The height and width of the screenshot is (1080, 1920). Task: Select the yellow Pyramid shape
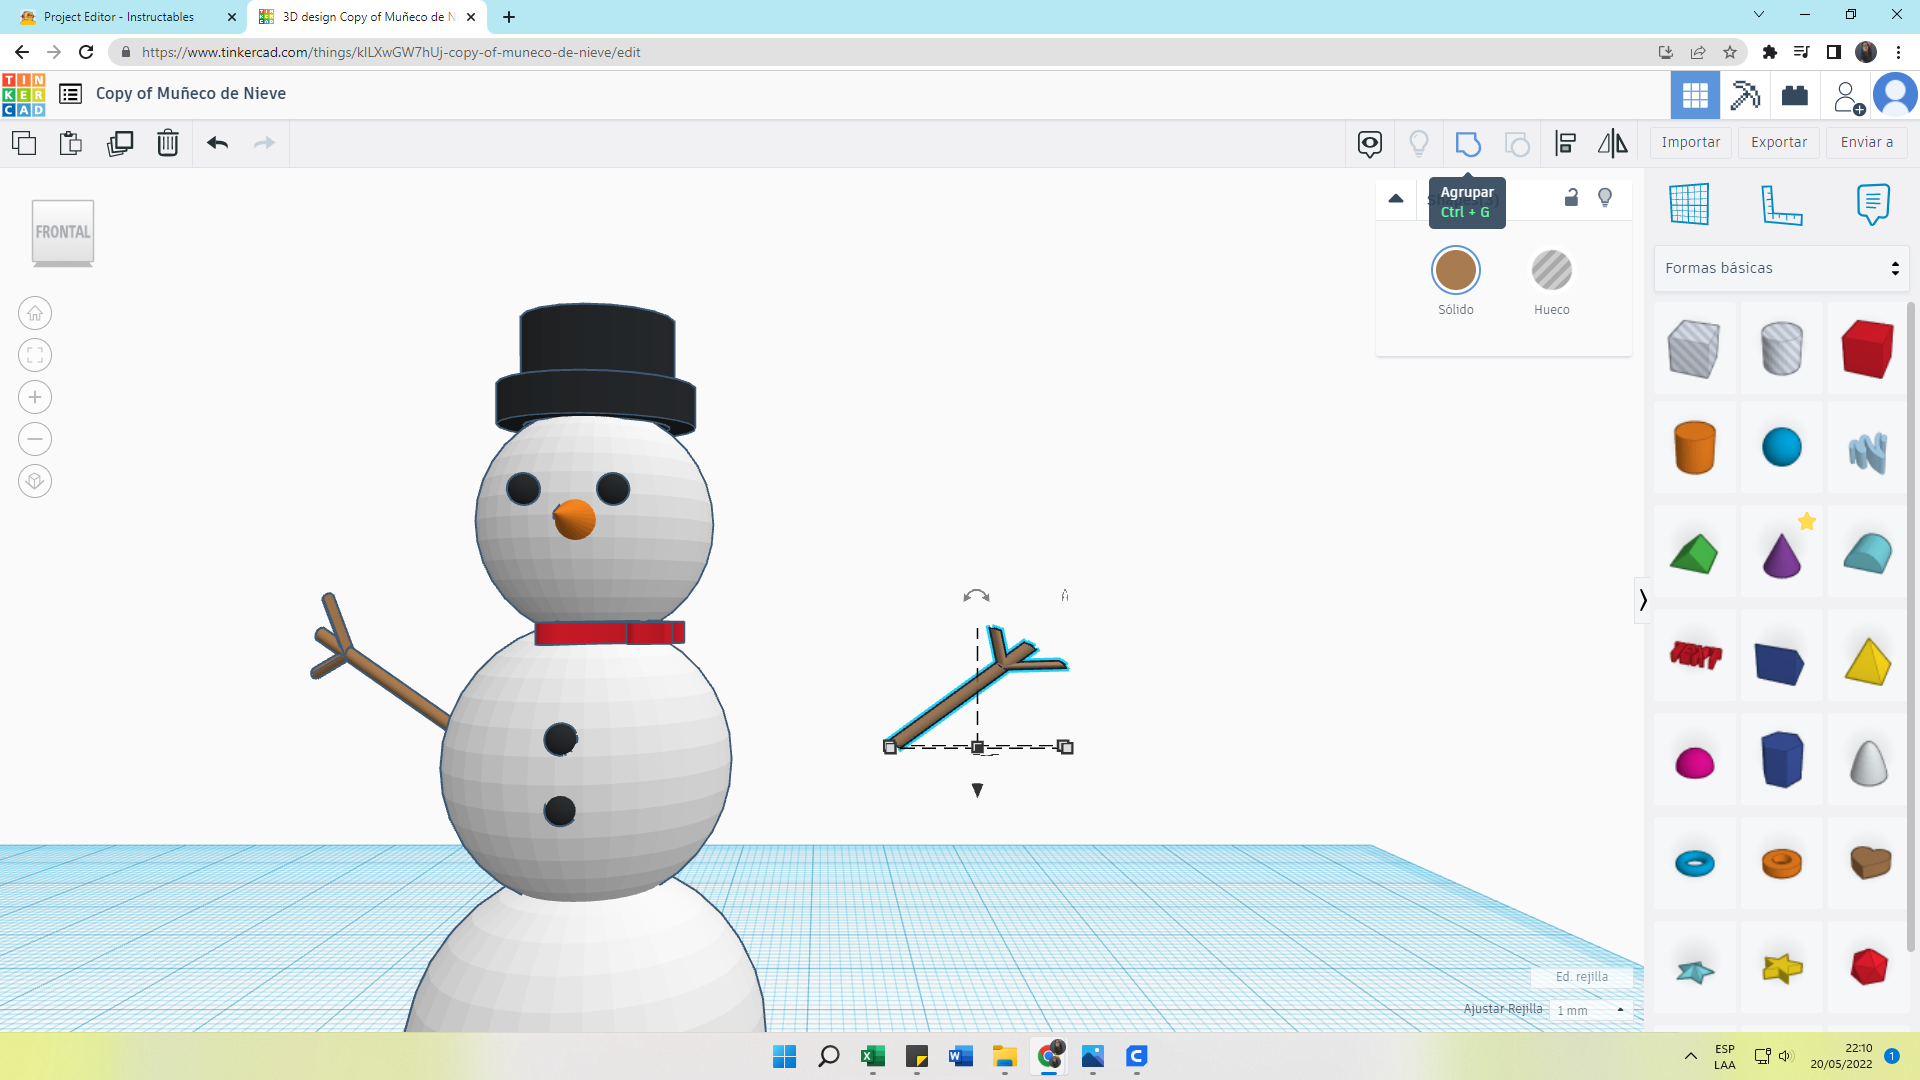(x=1868, y=661)
